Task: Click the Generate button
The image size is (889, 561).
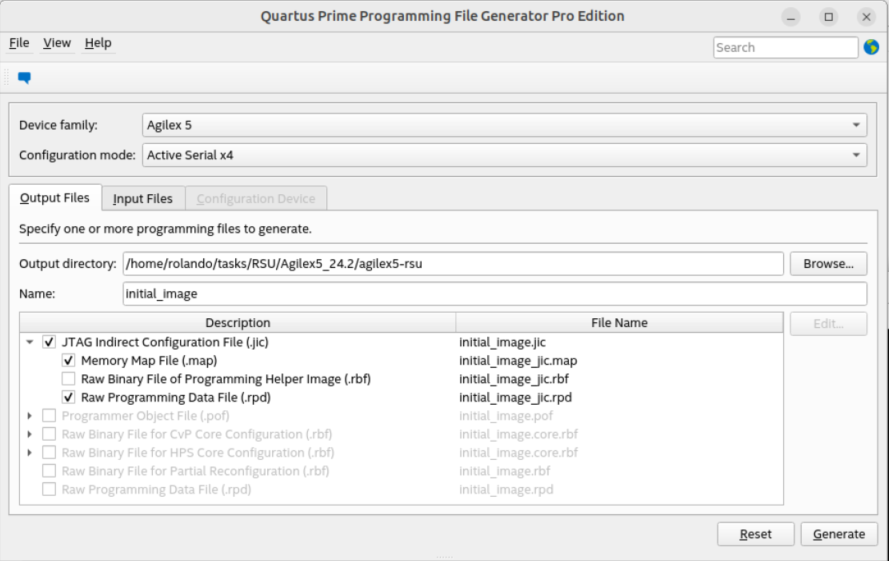Action: (839, 534)
